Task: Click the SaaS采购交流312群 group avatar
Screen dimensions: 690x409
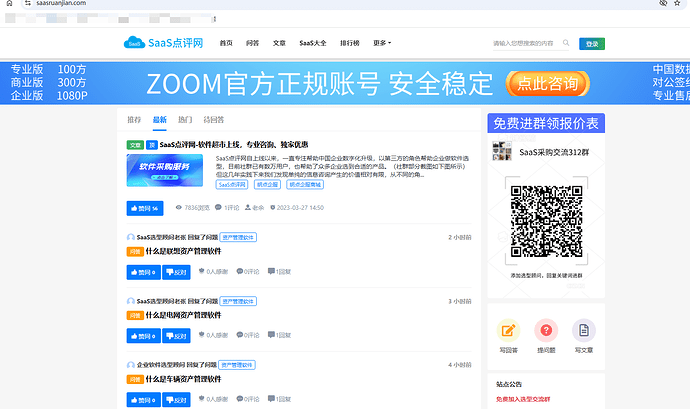Action: 502,151
